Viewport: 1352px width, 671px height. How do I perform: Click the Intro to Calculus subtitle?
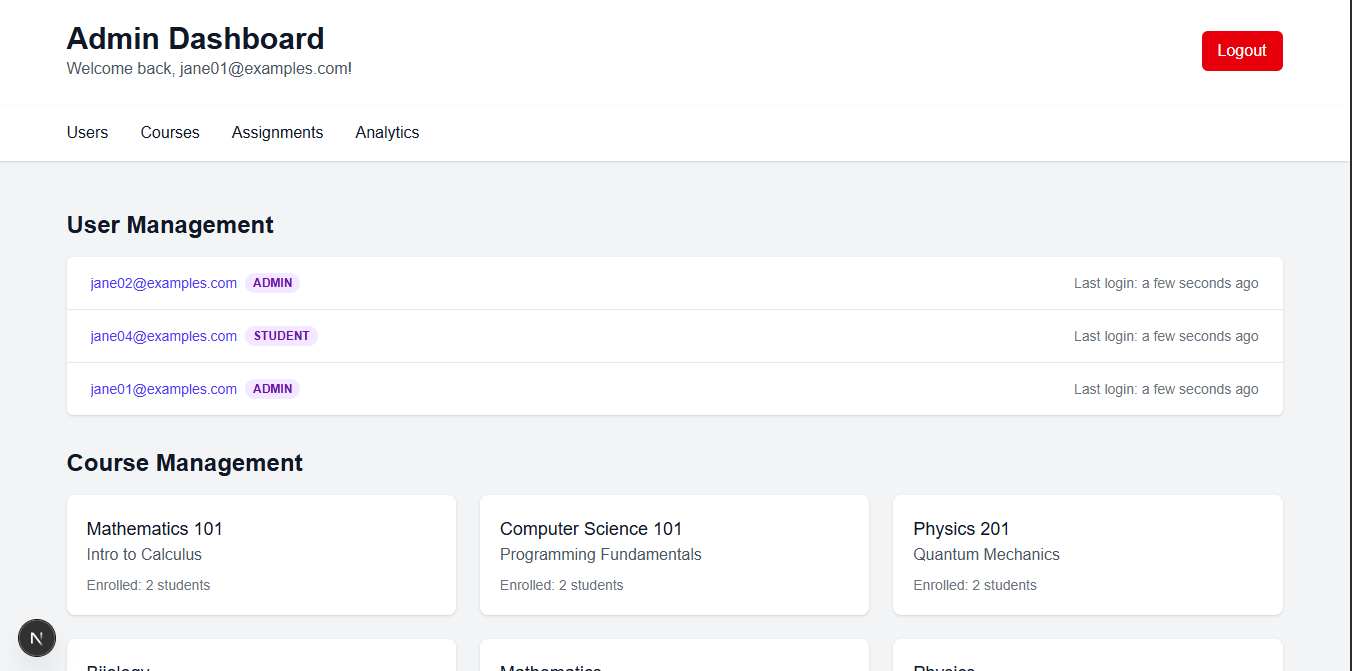144,554
